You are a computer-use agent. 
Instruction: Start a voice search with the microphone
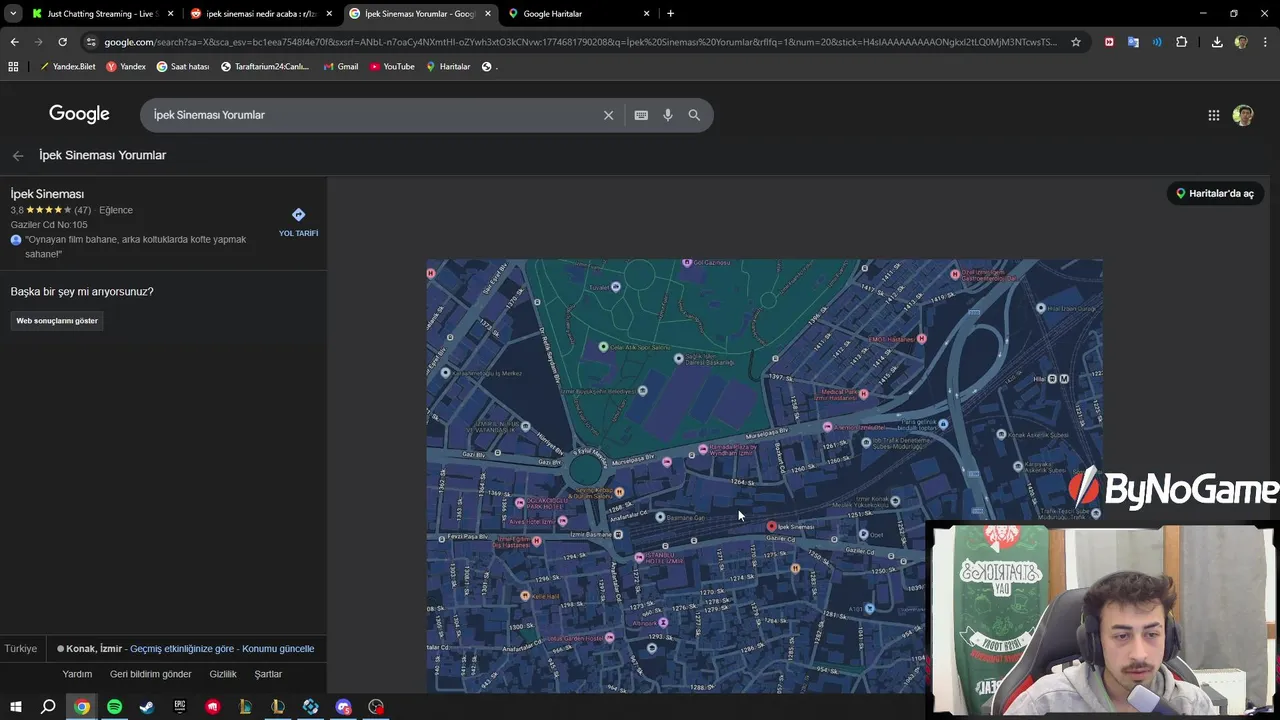pyautogui.click(x=668, y=115)
